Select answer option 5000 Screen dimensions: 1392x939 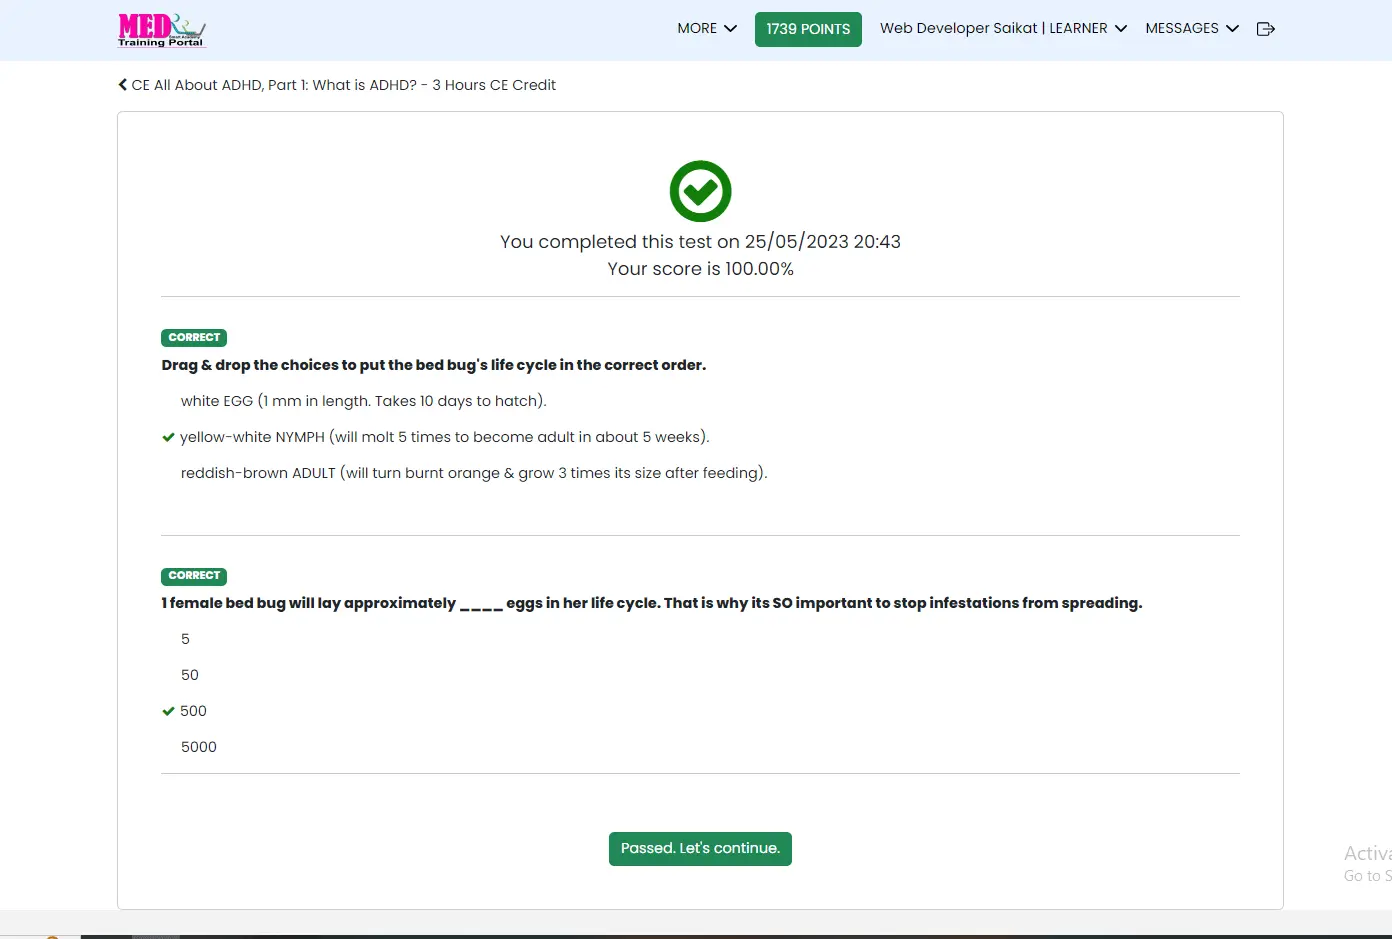tap(199, 747)
